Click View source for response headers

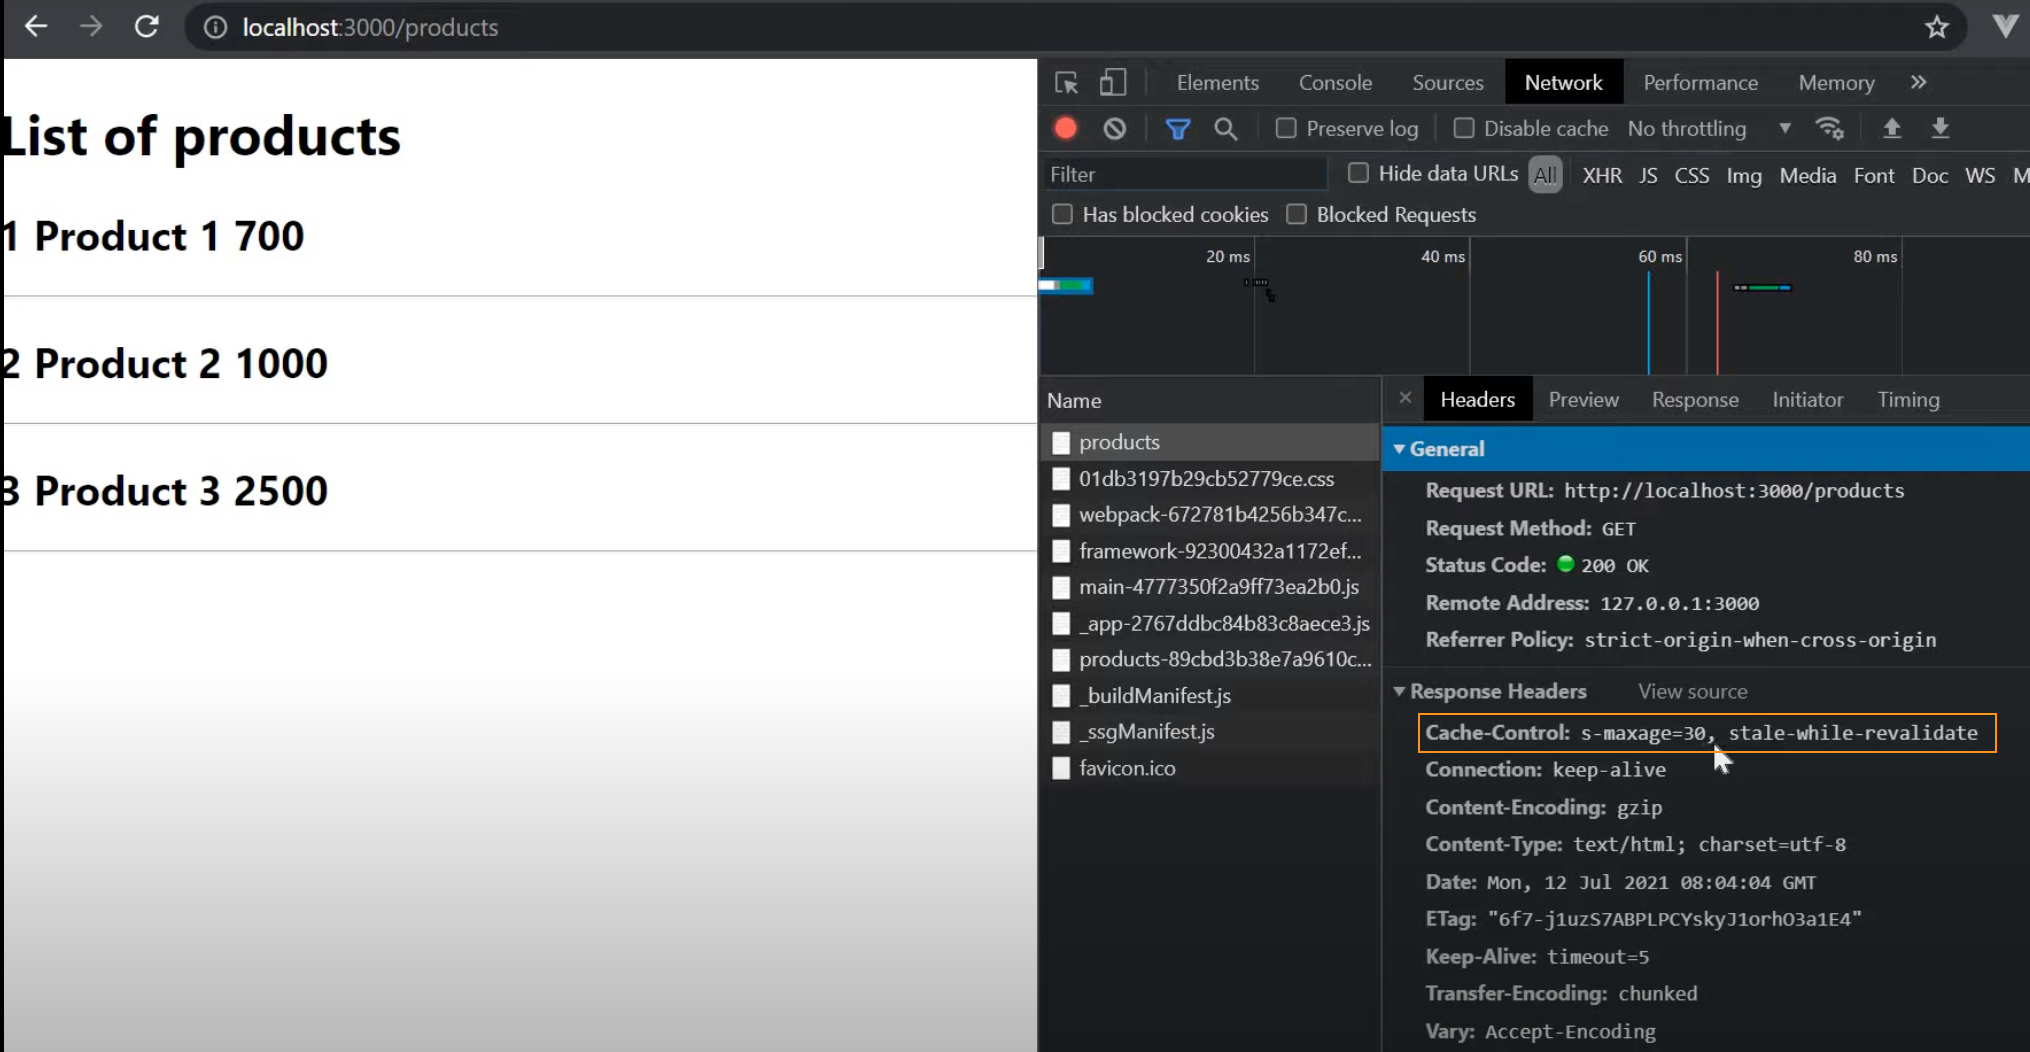click(x=1692, y=692)
